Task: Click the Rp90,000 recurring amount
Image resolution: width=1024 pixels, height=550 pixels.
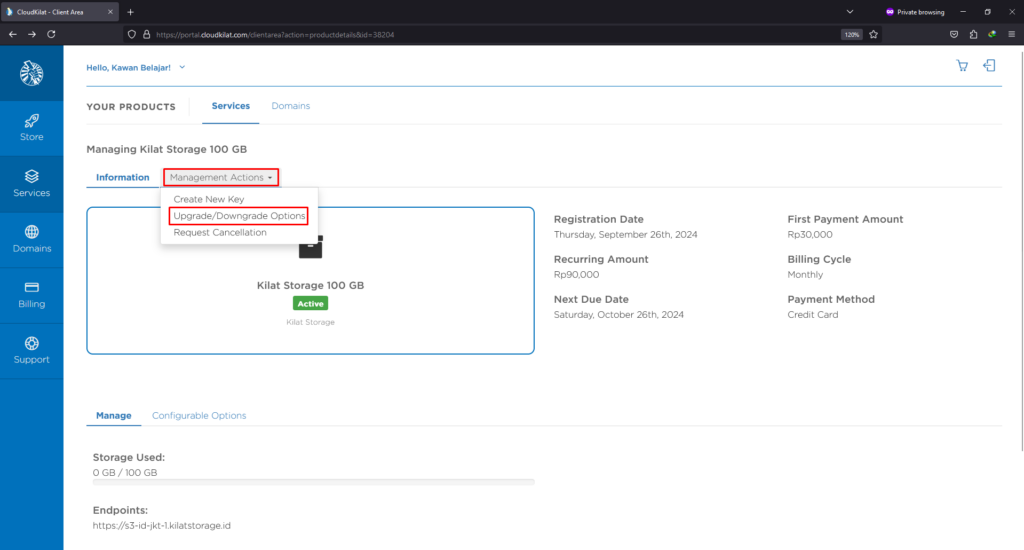Action: coord(576,274)
